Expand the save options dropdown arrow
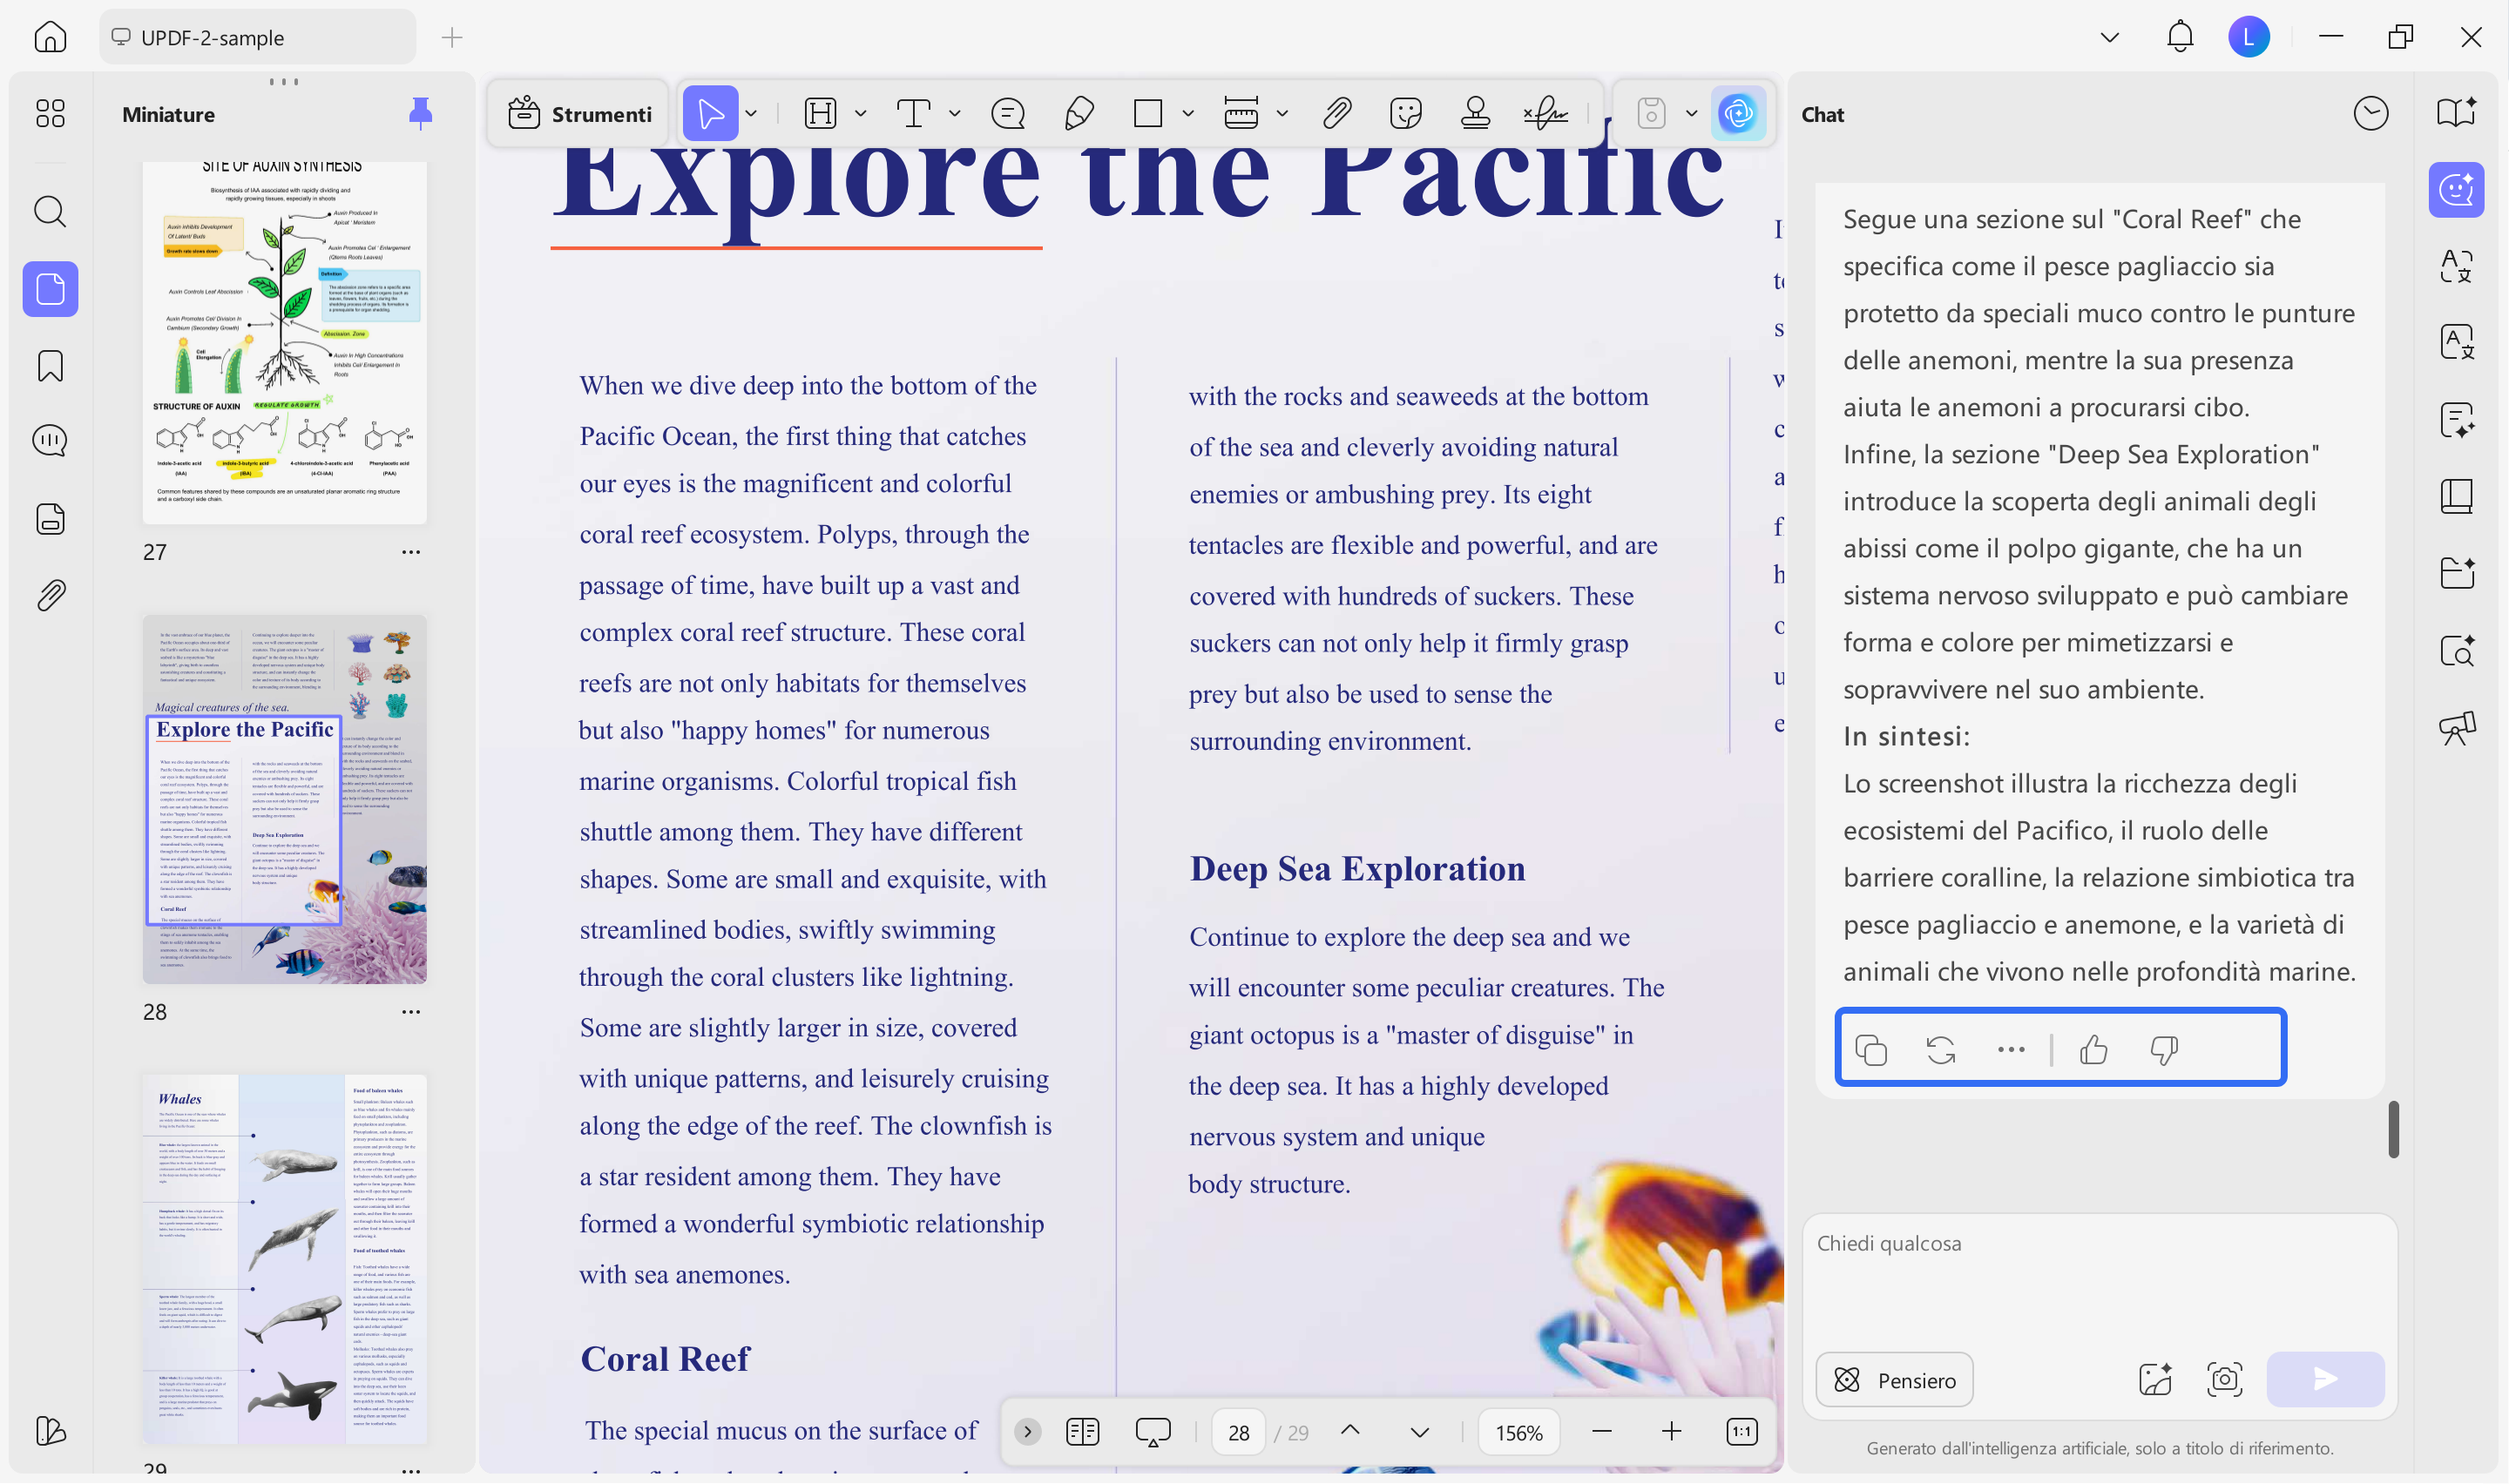 [1692, 113]
